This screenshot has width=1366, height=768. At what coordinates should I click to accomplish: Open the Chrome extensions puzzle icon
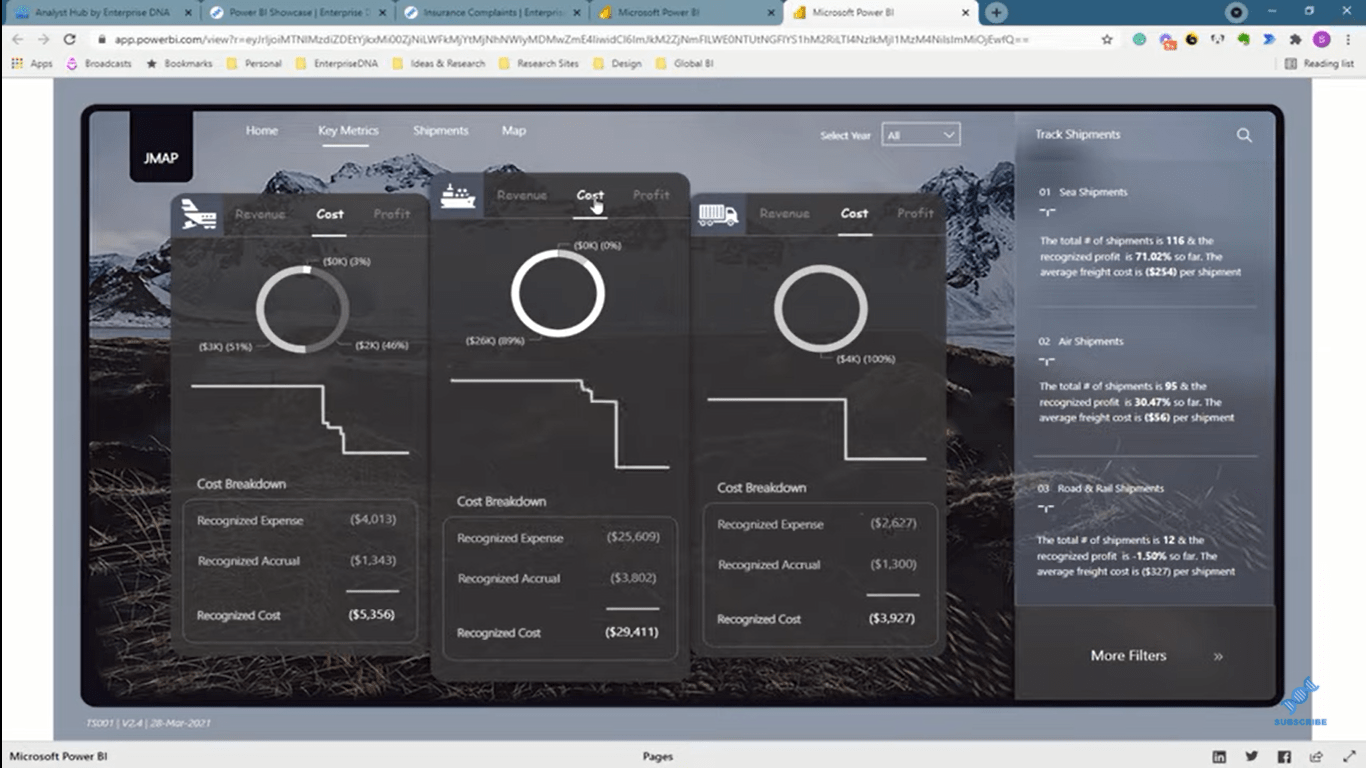click(x=1295, y=39)
